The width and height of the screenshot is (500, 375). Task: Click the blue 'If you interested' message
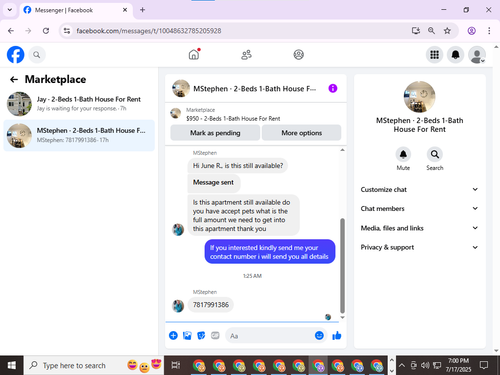click(x=269, y=252)
